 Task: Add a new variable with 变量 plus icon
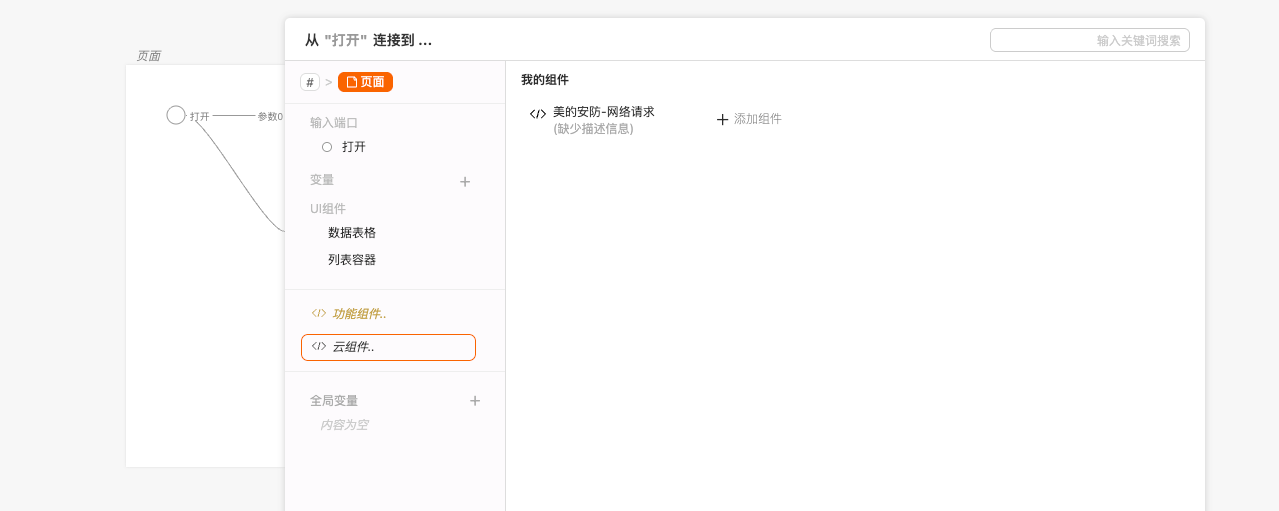[x=465, y=182]
